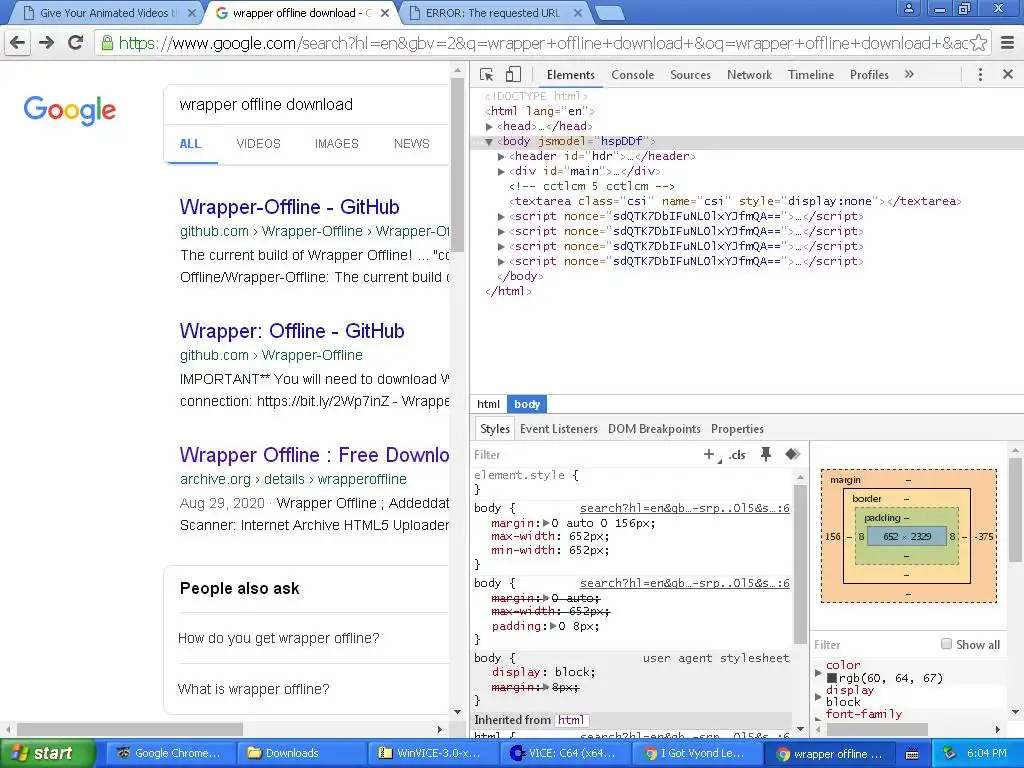Expand How do you get wrapper offline
Image resolution: width=1024 pixels, height=768 pixels.
click(x=279, y=638)
